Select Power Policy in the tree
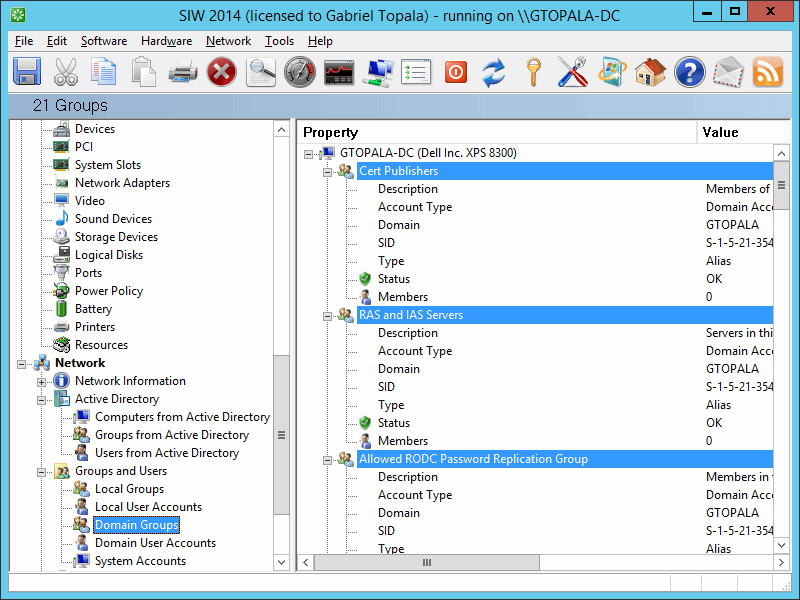Viewport: 800px width, 600px height. (109, 291)
